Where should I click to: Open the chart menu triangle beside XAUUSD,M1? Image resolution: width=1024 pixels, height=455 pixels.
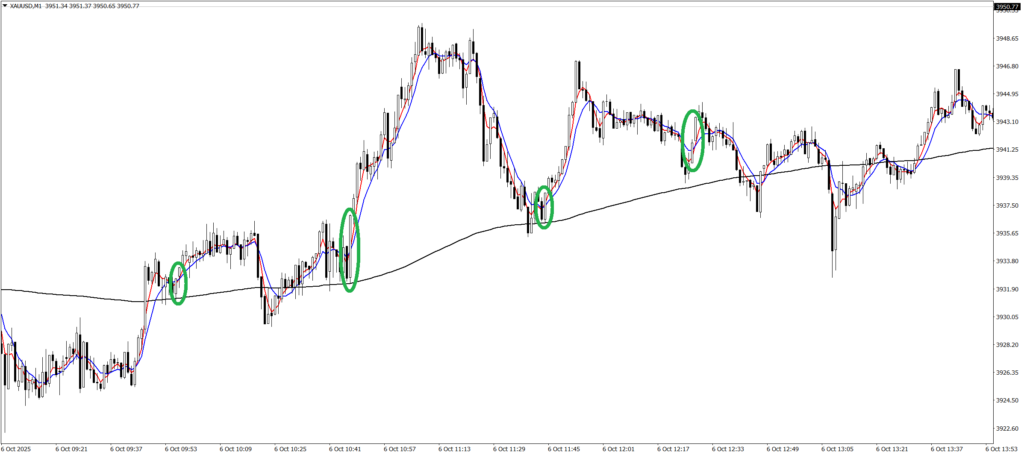point(5,7)
